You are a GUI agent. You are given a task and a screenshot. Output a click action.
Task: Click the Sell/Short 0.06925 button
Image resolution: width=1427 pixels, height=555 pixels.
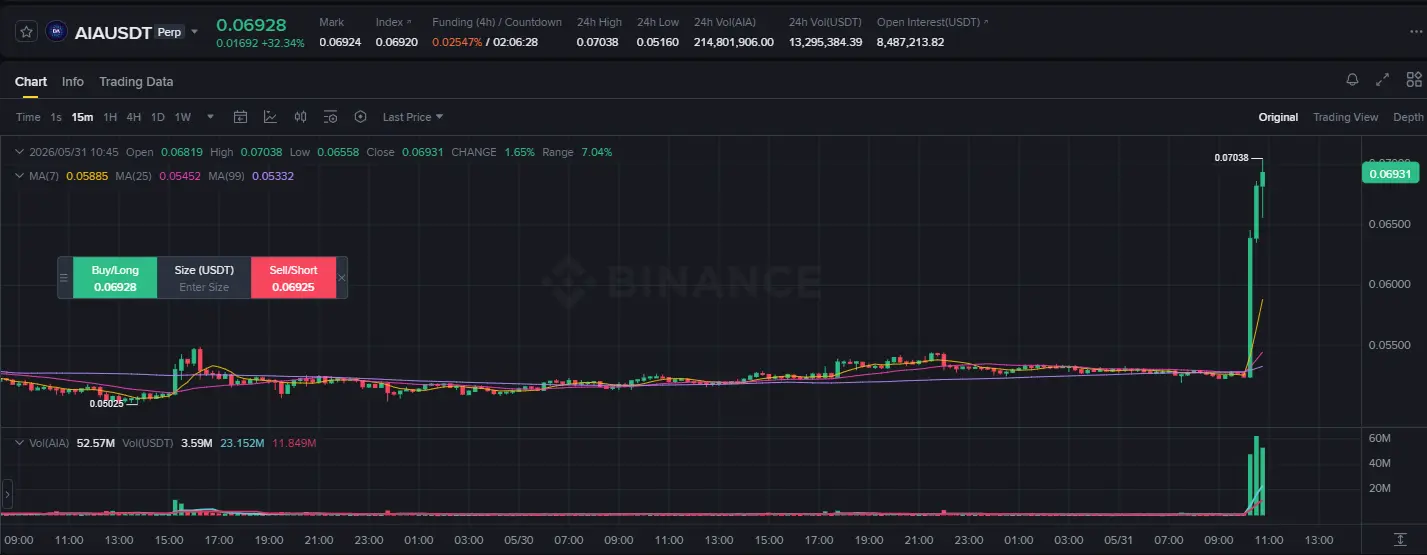click(293, 278)
